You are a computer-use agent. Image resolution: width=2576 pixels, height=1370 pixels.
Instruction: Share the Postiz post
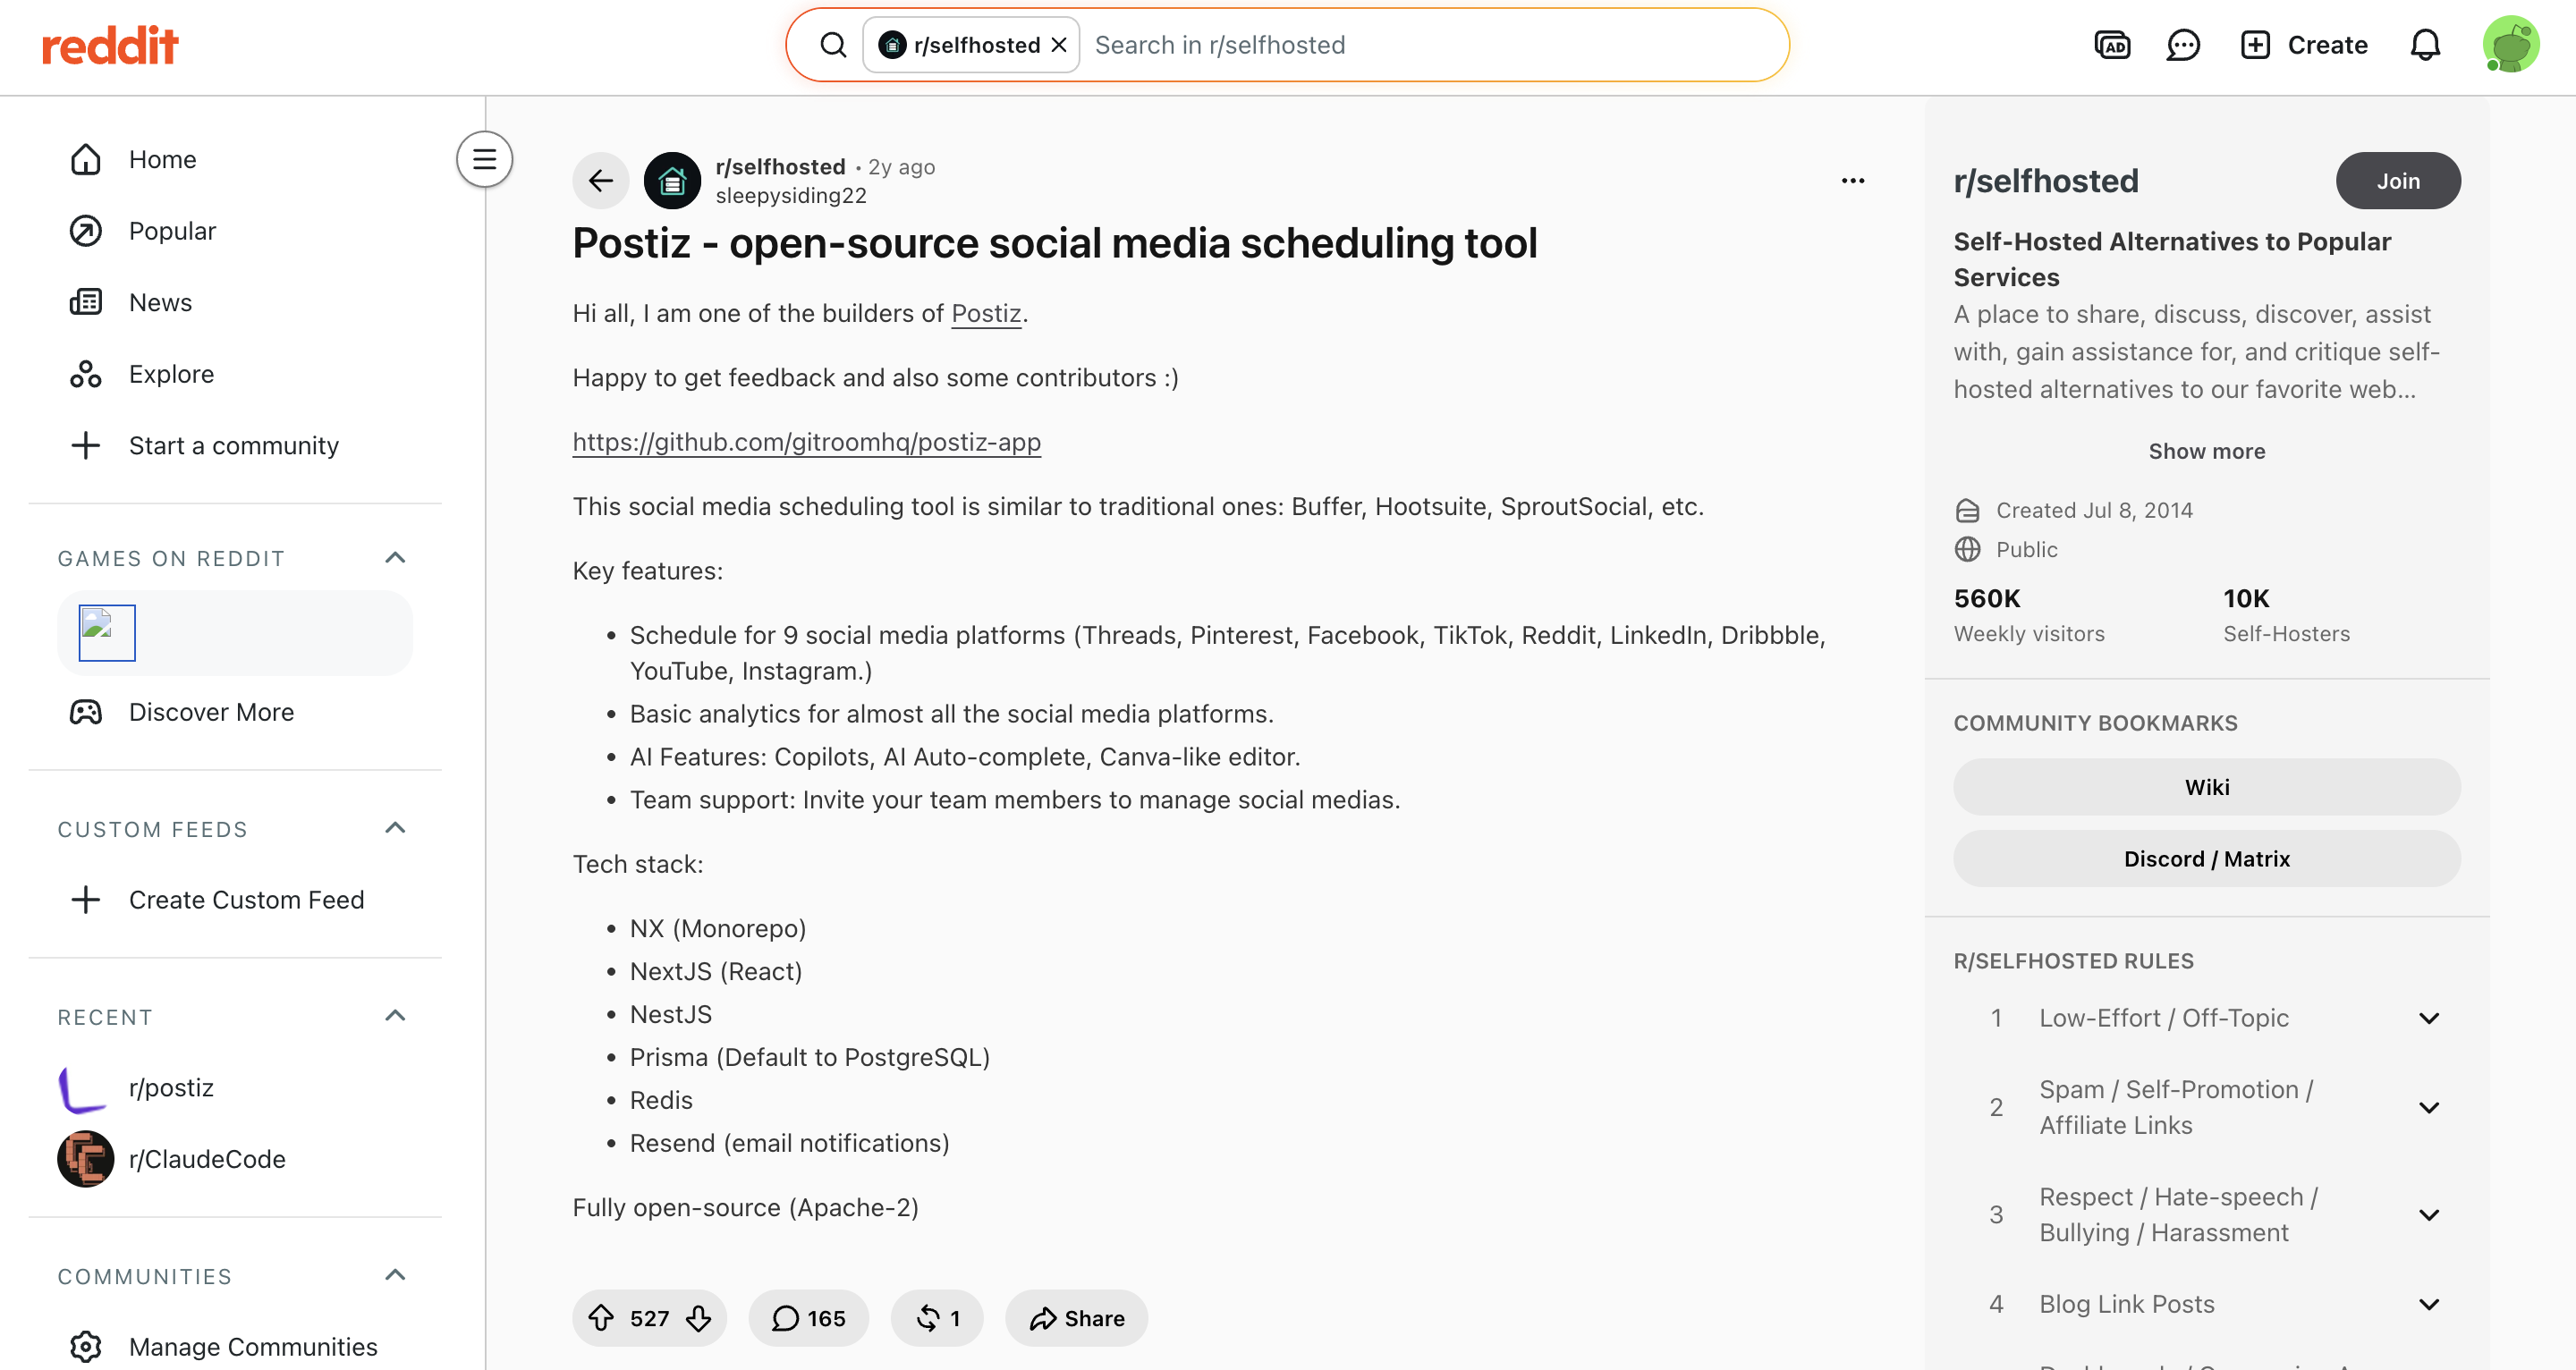pos(1076,1318)
